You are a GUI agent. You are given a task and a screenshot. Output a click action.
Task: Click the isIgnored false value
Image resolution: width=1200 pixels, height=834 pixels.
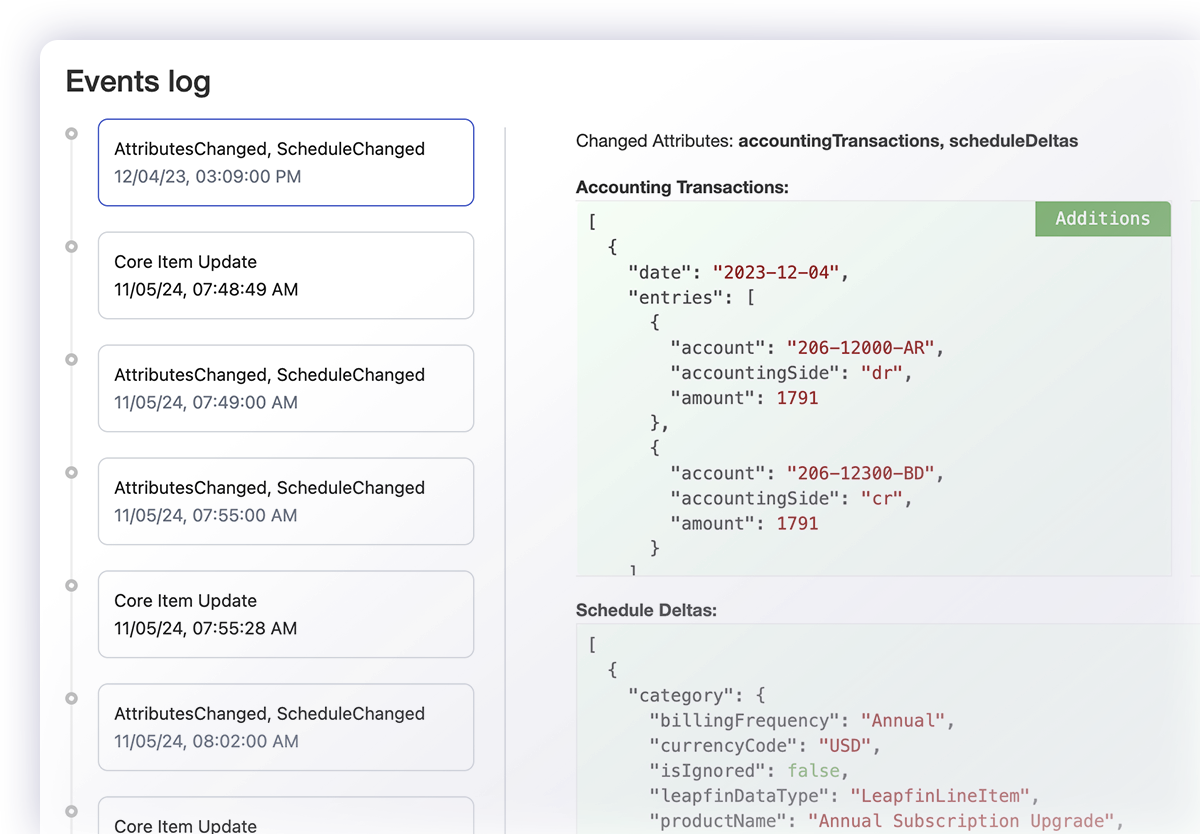(x=813, y=771)
